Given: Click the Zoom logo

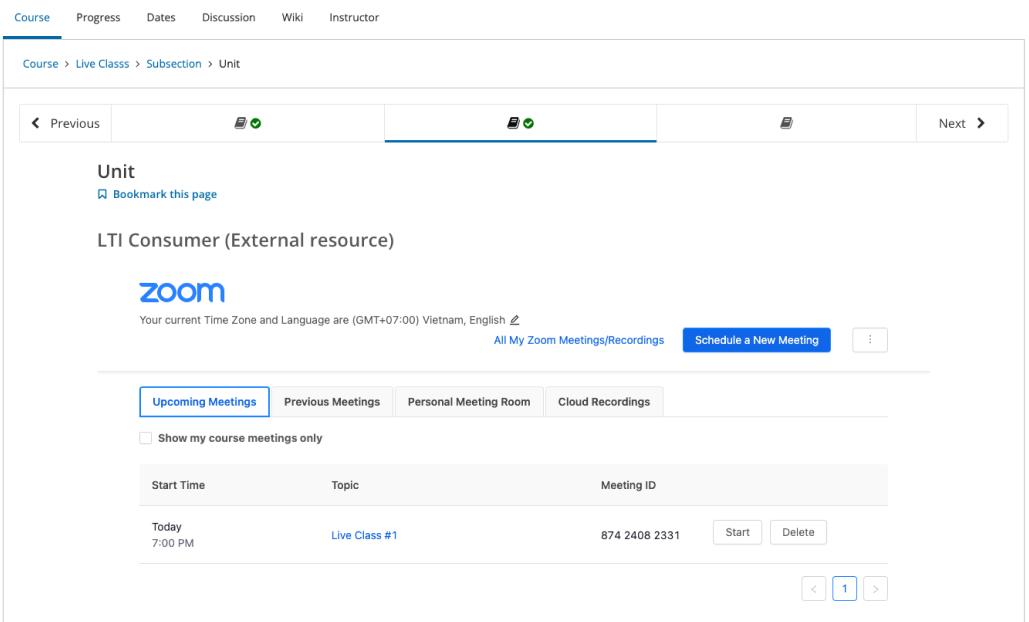Looking at the screenshot, I should (182, 292).
